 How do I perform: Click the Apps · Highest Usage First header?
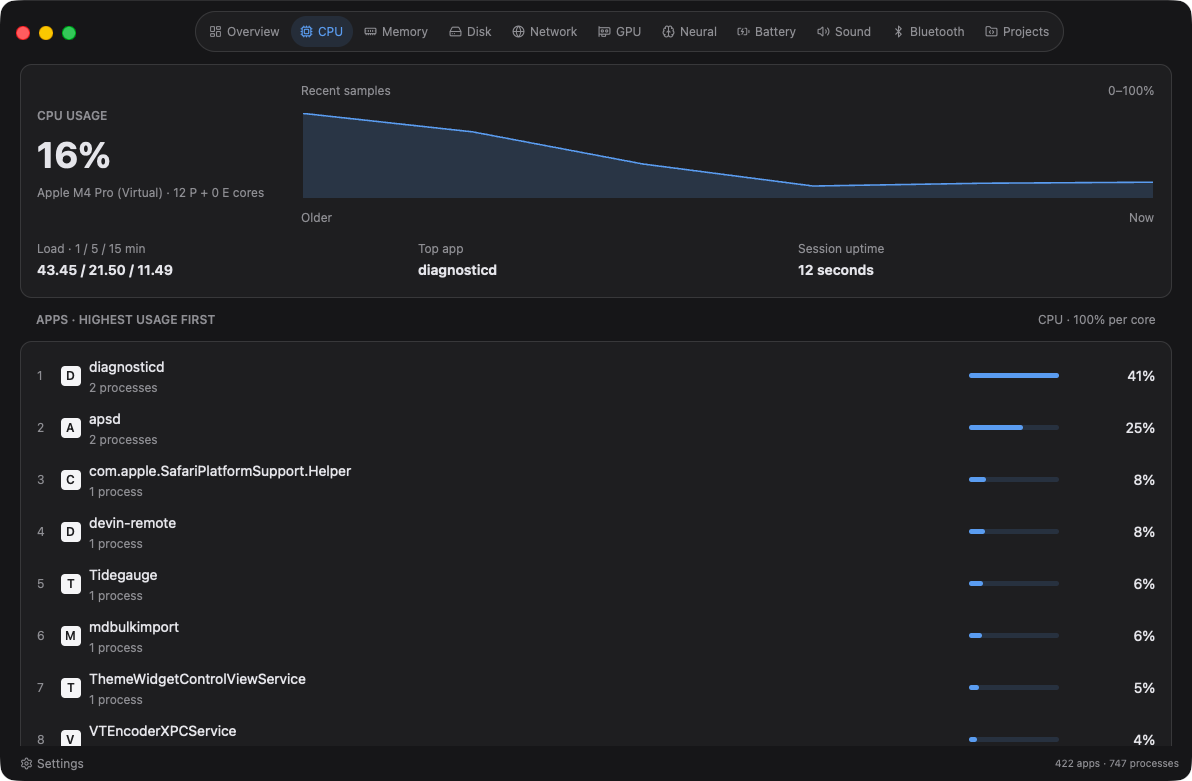[125, 319]
